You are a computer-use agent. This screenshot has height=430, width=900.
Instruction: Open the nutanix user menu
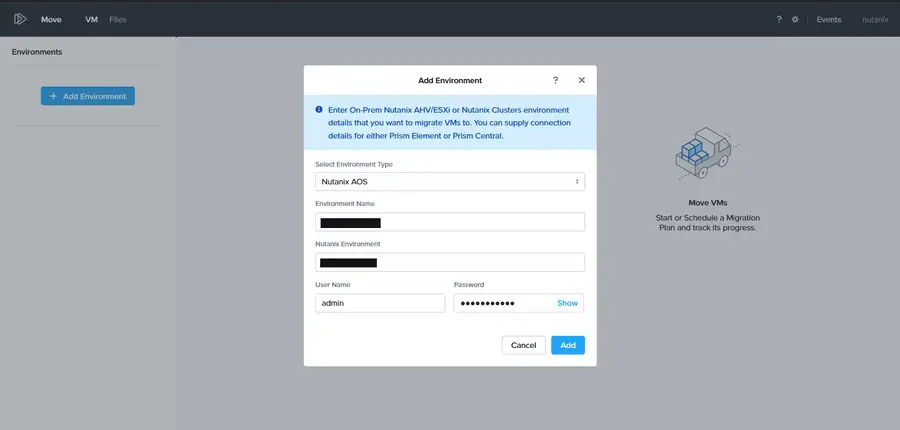875,20
